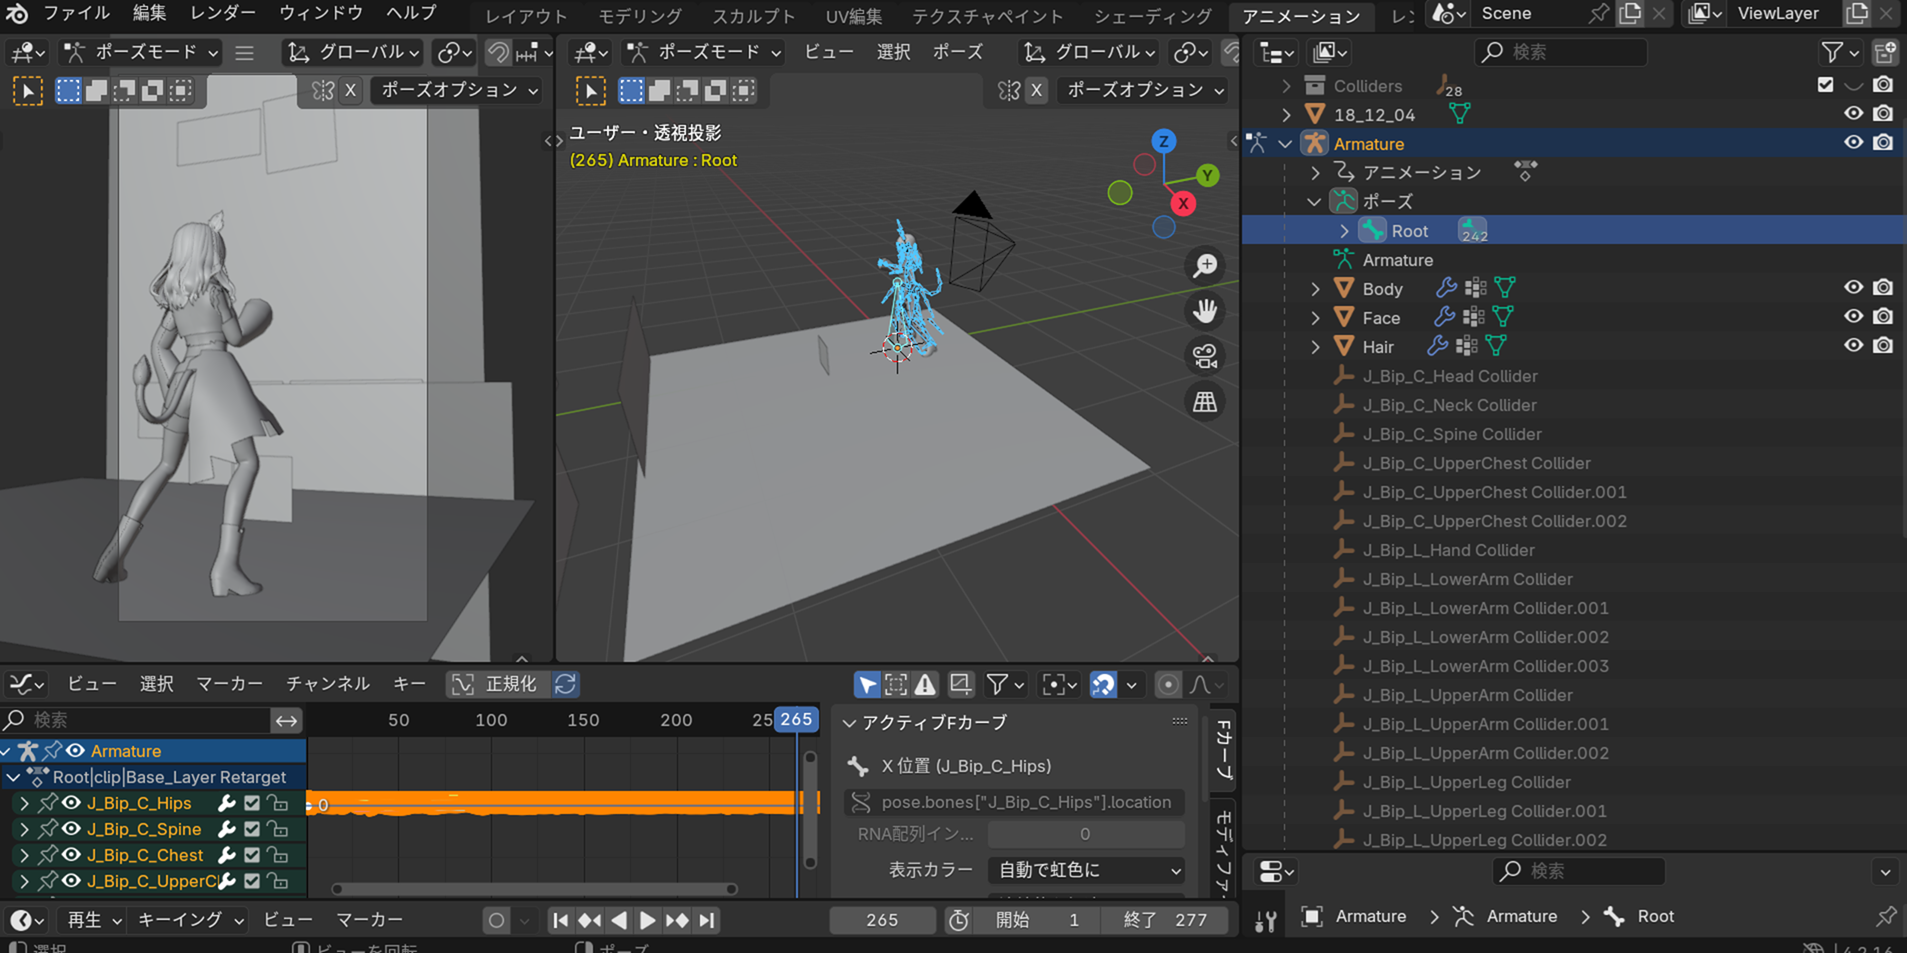
Task: Open the 表示カラー color mode selector
Action: click(1086, 870)
